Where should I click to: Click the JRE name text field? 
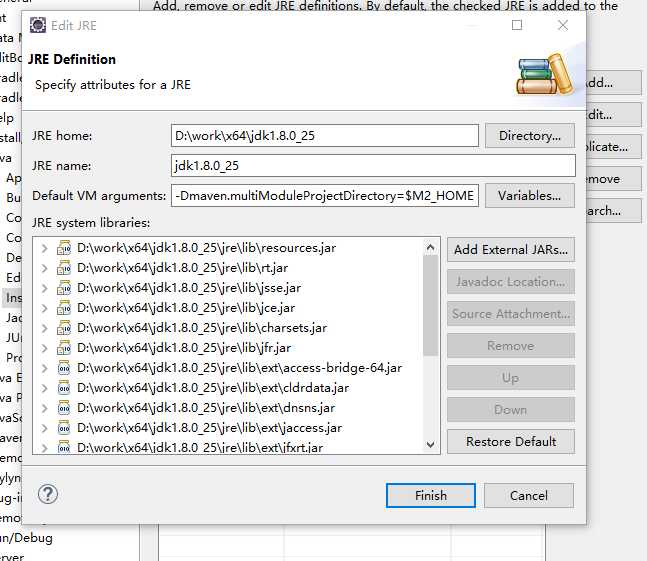click(373, 166)
